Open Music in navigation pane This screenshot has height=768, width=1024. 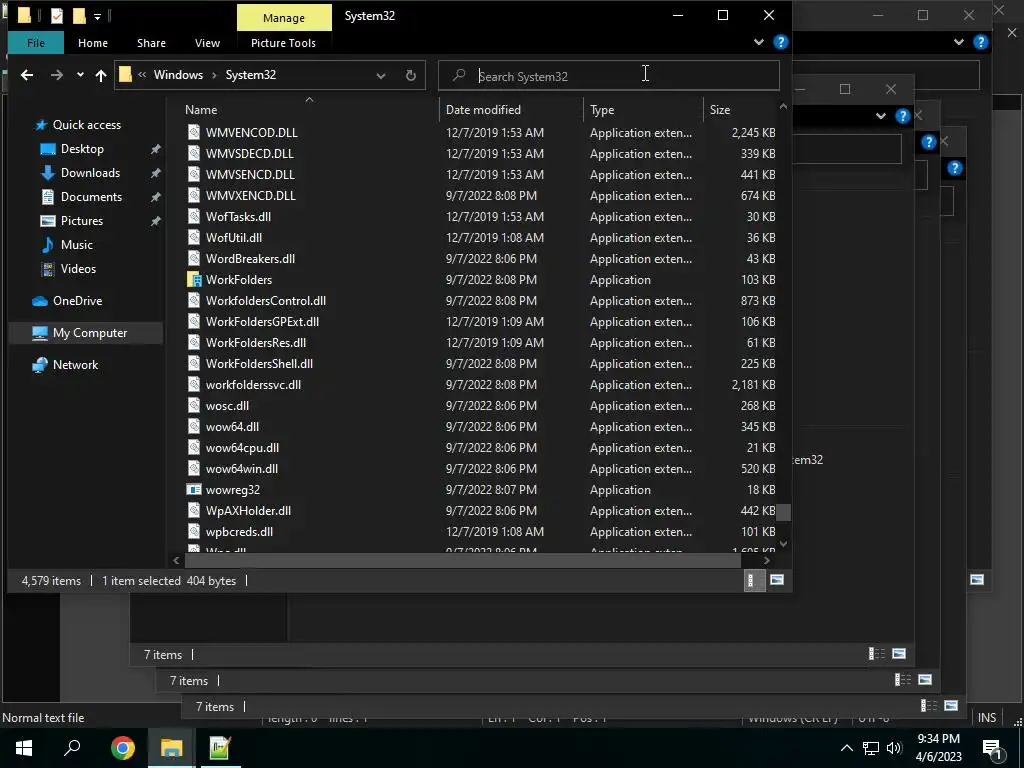pos(76,245)
